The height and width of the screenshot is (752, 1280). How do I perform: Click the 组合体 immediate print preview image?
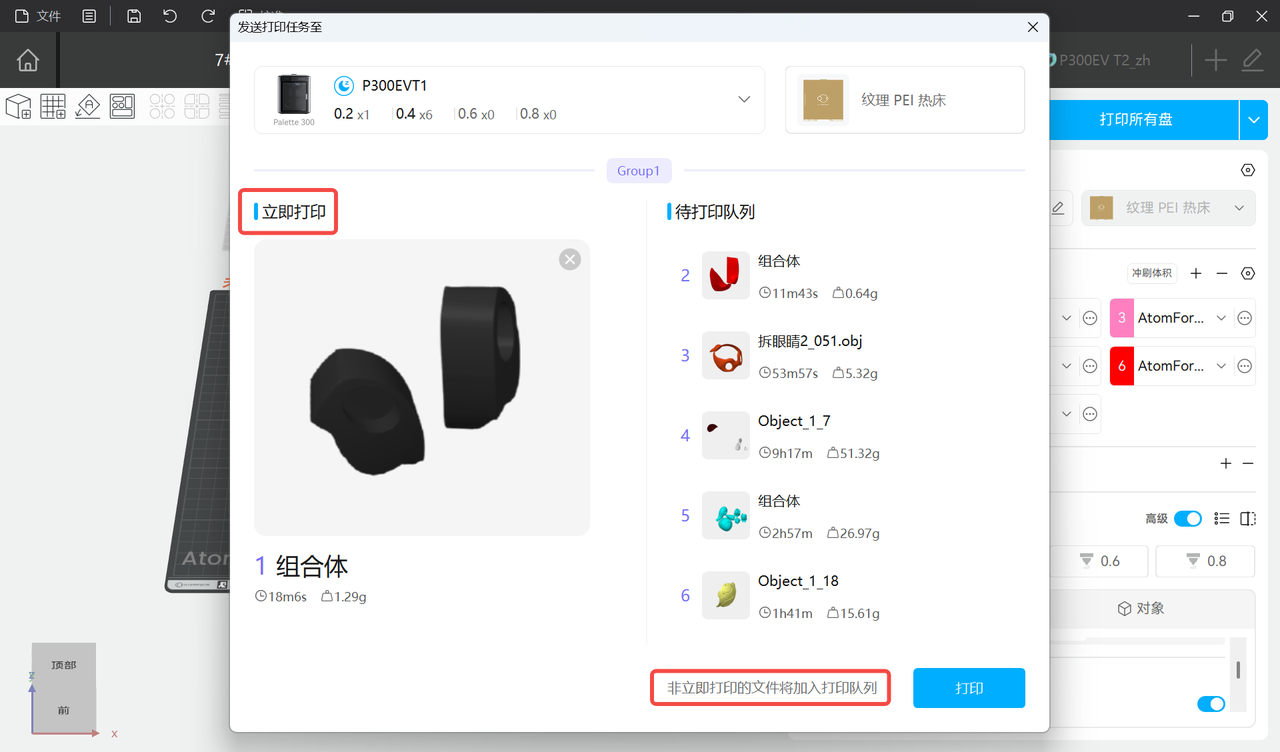pyautogui.click(x=422, y=388)
